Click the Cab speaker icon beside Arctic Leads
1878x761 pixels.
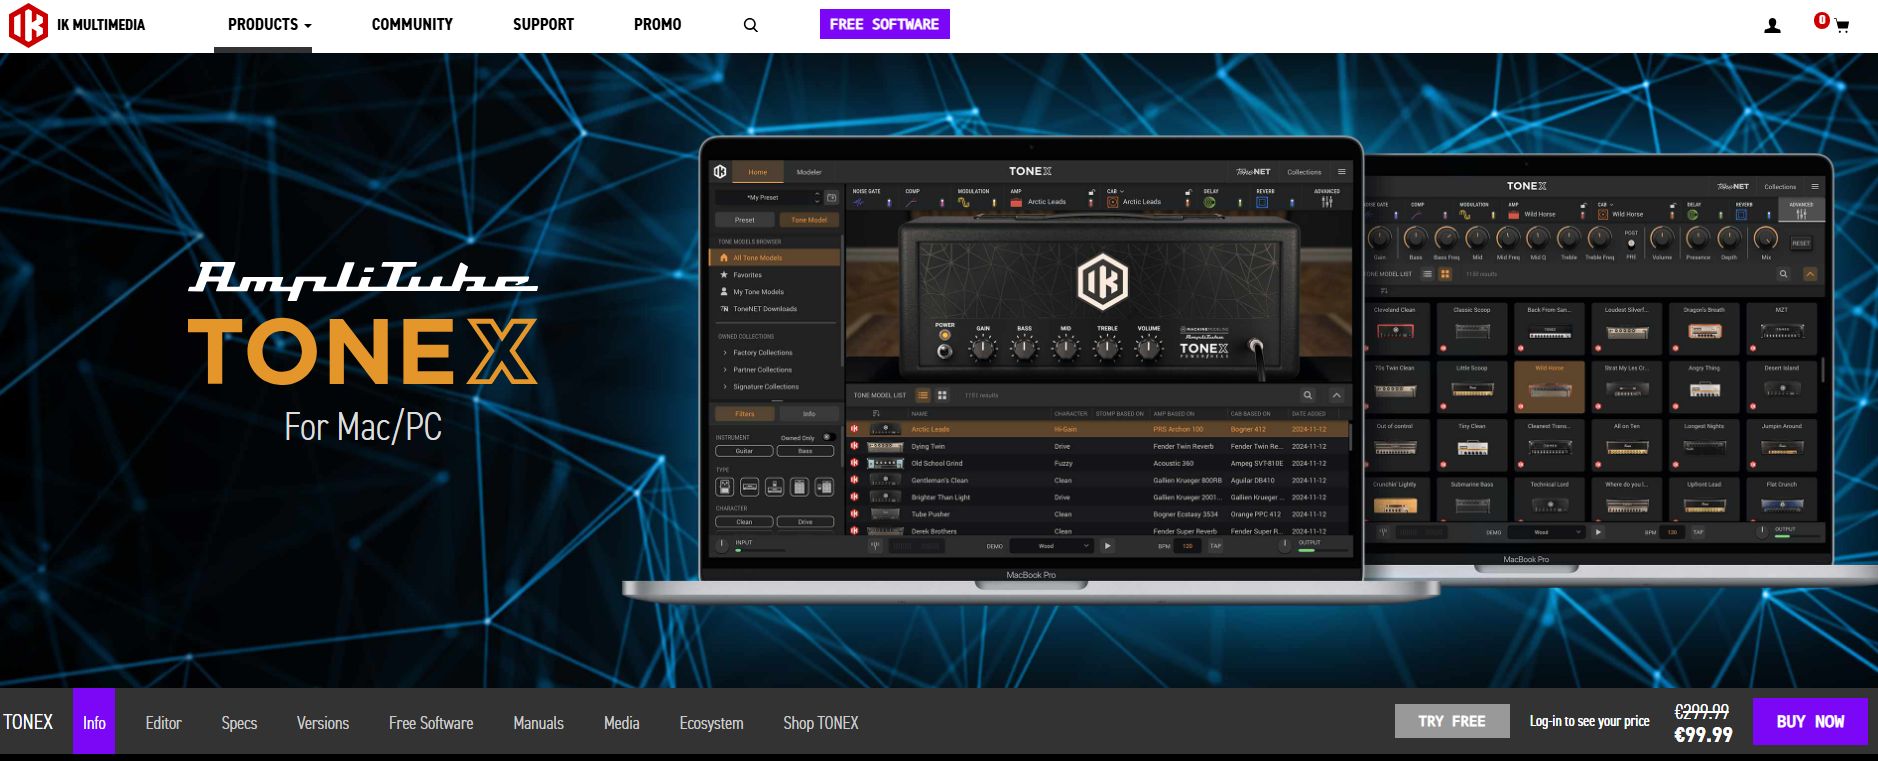click(1112, 202)
